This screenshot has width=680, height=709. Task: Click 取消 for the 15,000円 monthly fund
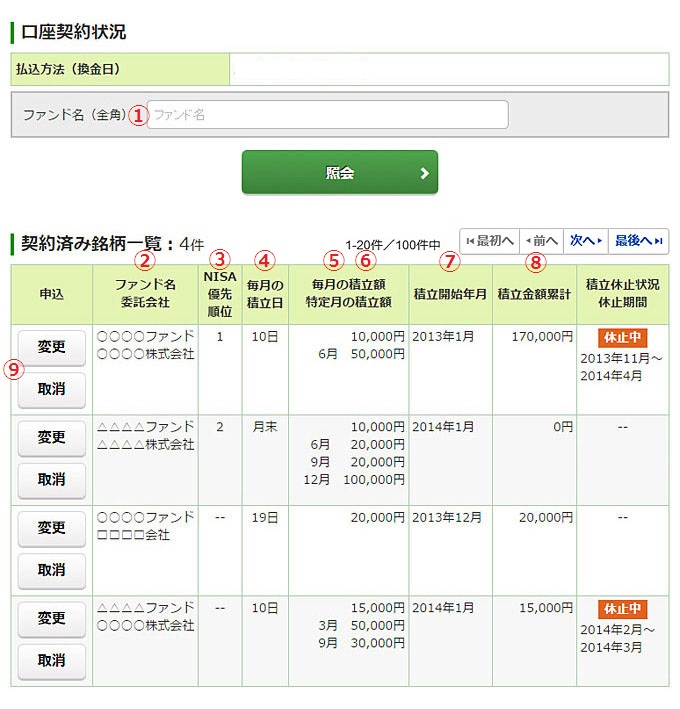[52, 661]
